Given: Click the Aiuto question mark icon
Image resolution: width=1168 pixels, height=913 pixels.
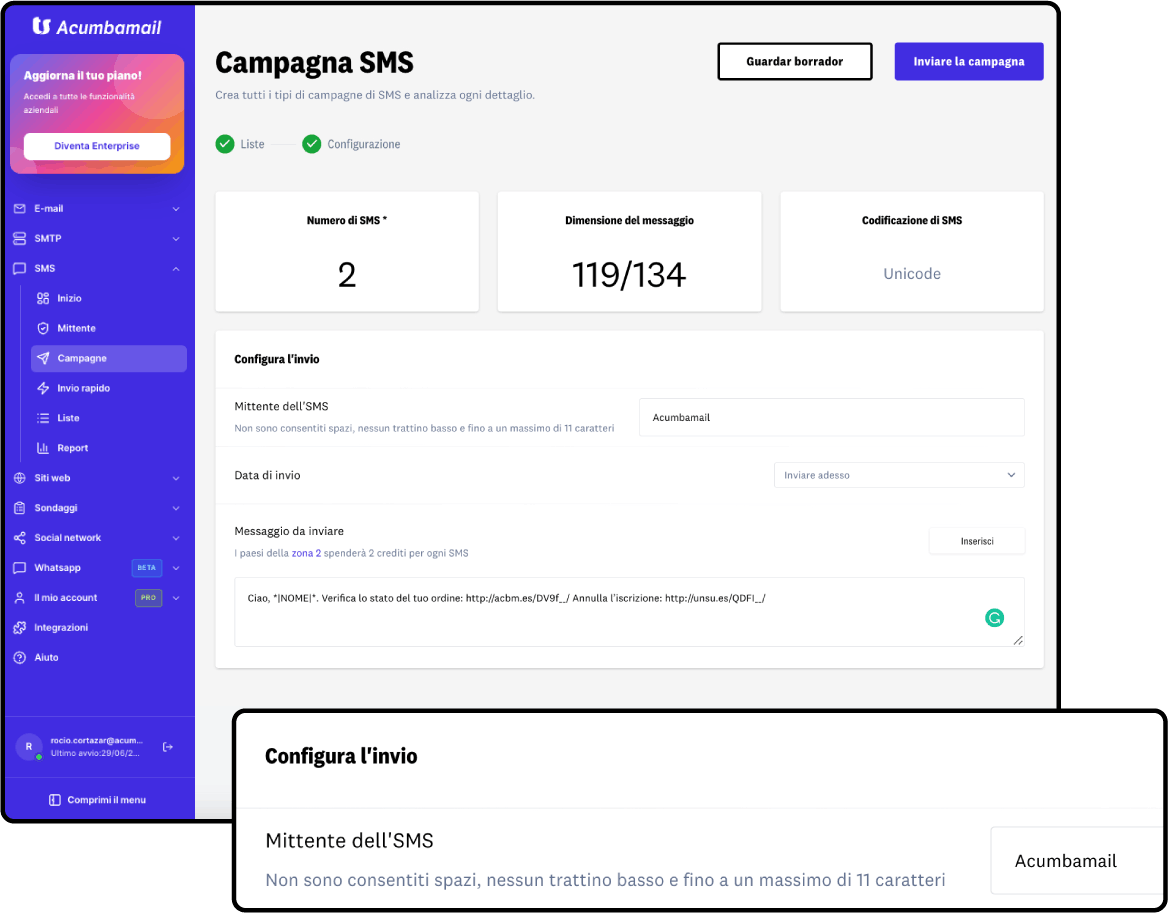Looking at the screenshot, I should click(20, 658).
